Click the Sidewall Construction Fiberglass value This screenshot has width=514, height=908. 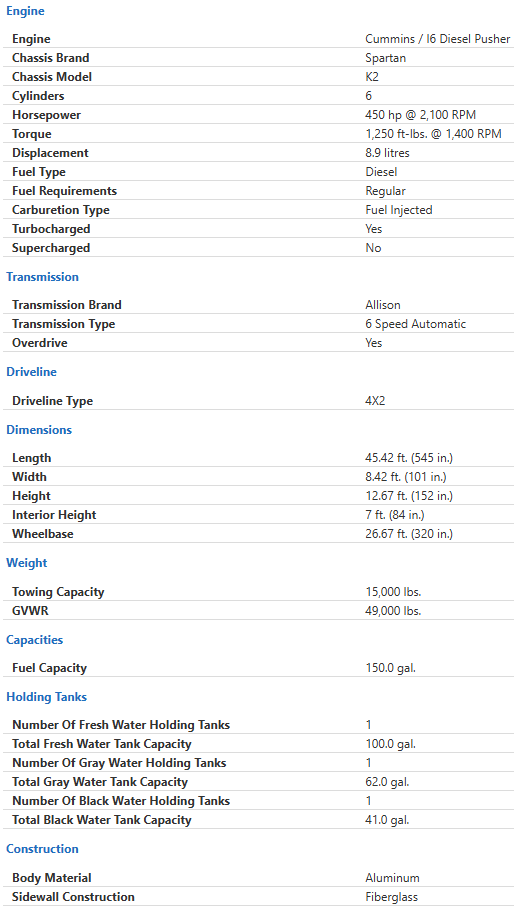pyautogui.click(x=391, y=896)
